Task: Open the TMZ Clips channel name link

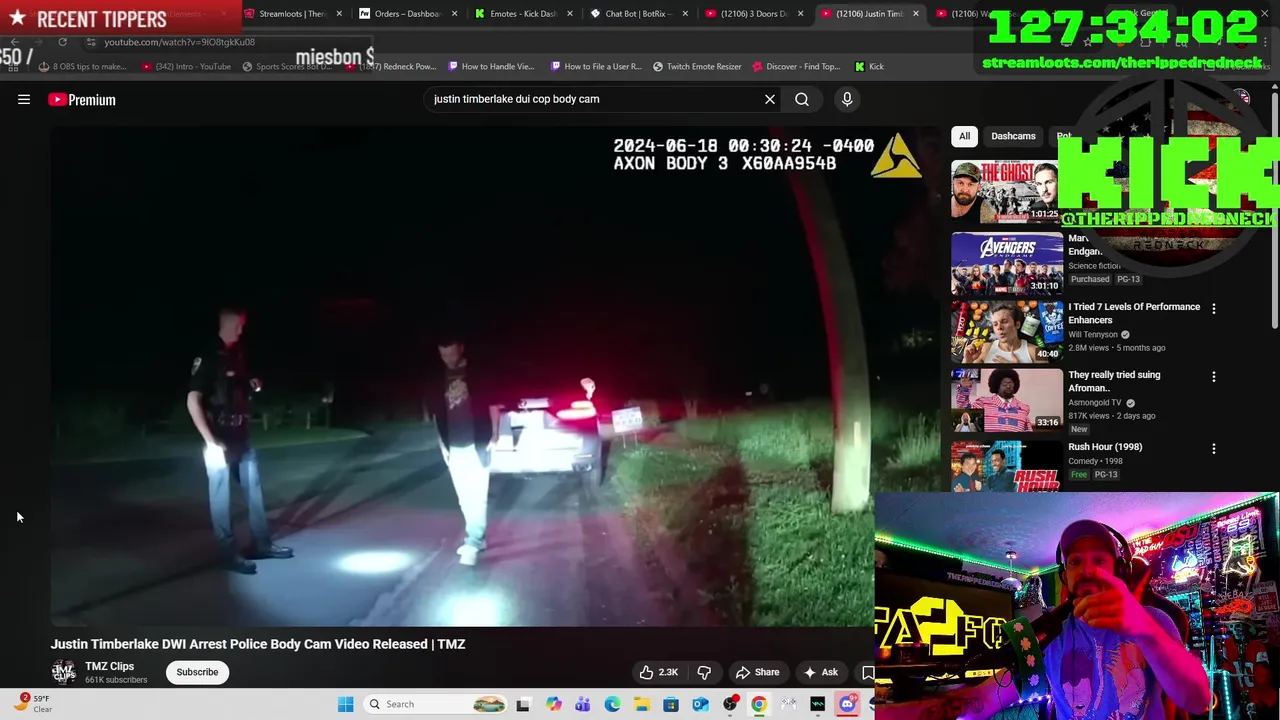Action: (x=109, y=666)
